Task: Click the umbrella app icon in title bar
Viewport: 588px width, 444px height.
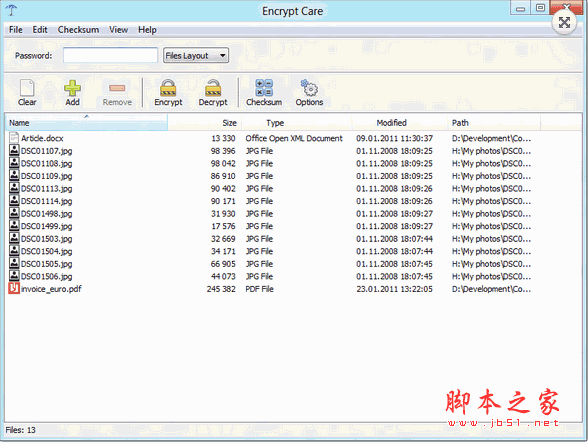Action: click(x=12, y=10)
